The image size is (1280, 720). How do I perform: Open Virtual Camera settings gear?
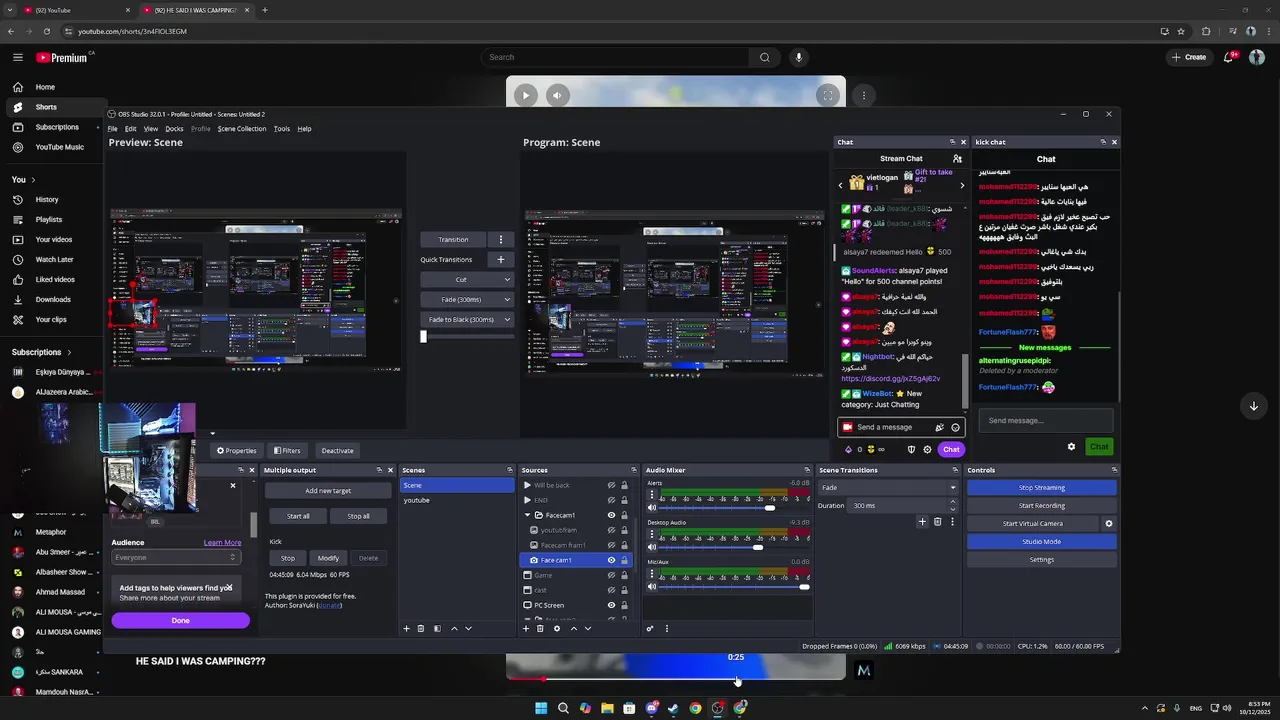pos(1108,524)
